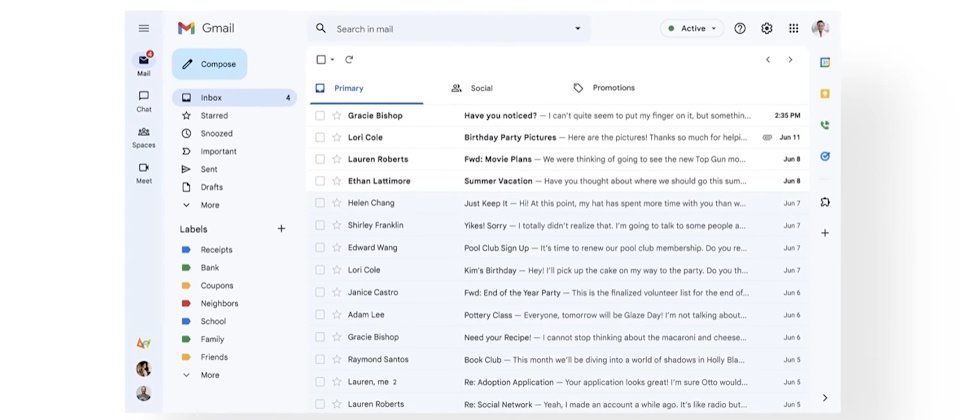Open Spaces in the left rail
Screen dimensions: 960x420
(x=144, y=136)
